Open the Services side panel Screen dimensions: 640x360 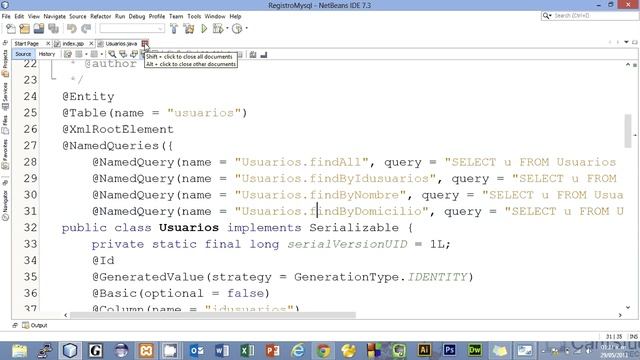5,96
